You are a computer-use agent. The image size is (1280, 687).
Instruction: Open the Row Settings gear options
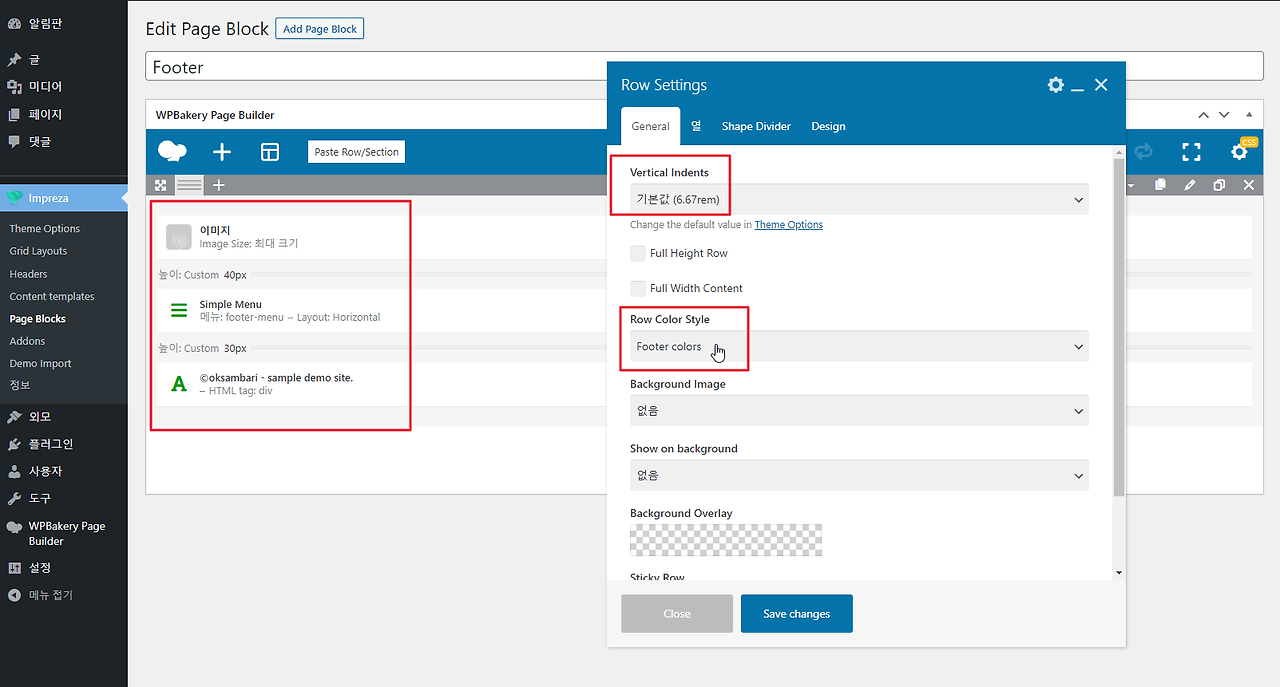pos(1055,85)
